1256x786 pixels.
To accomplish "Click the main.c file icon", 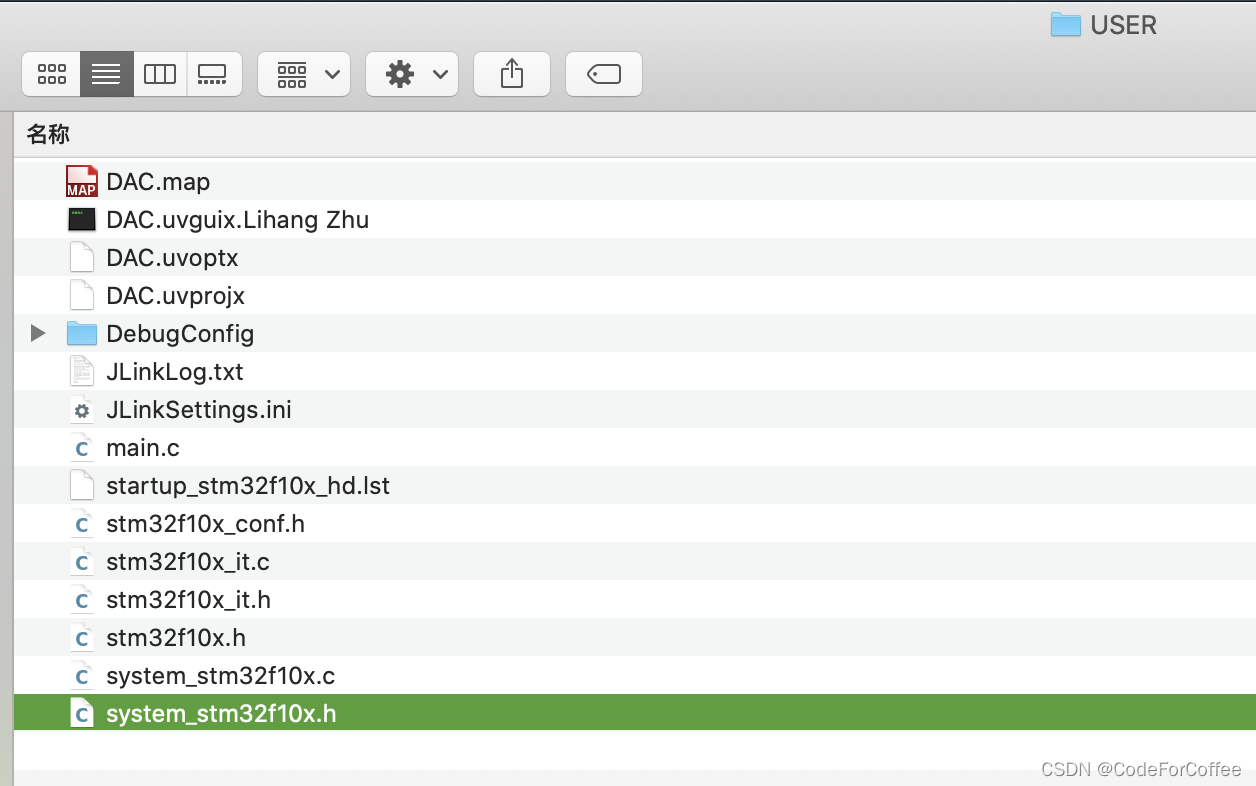I will point(82,447).
